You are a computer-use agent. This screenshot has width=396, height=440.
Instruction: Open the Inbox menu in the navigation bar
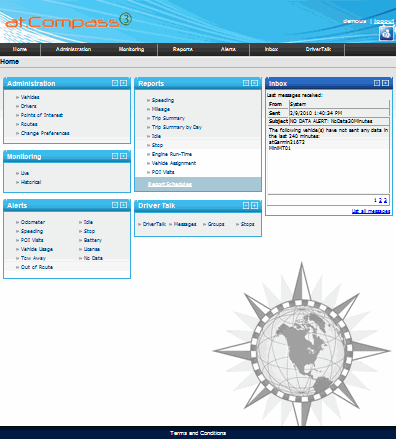click(x=271, y=49)
